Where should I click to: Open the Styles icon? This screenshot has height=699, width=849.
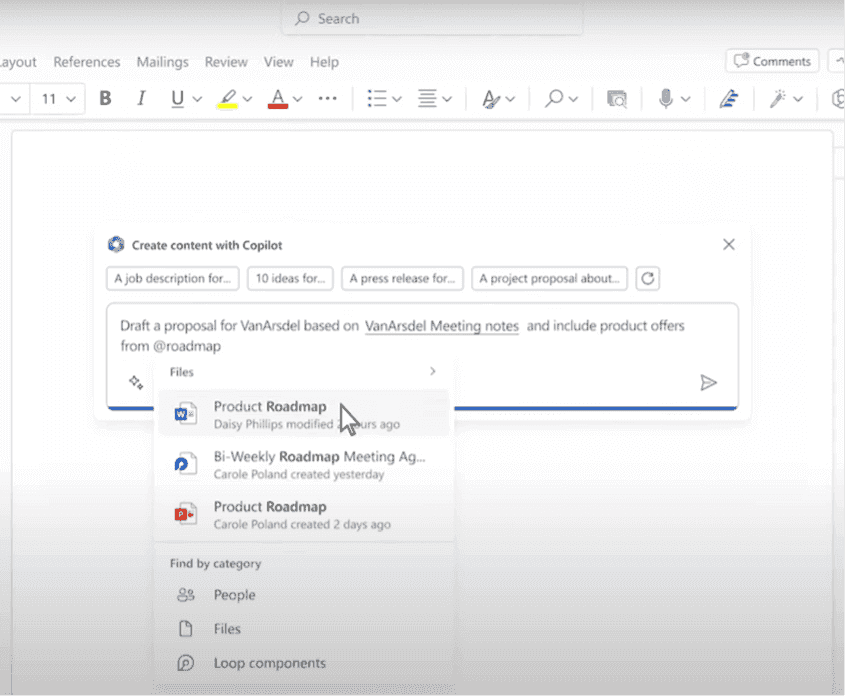click(491, 99)
